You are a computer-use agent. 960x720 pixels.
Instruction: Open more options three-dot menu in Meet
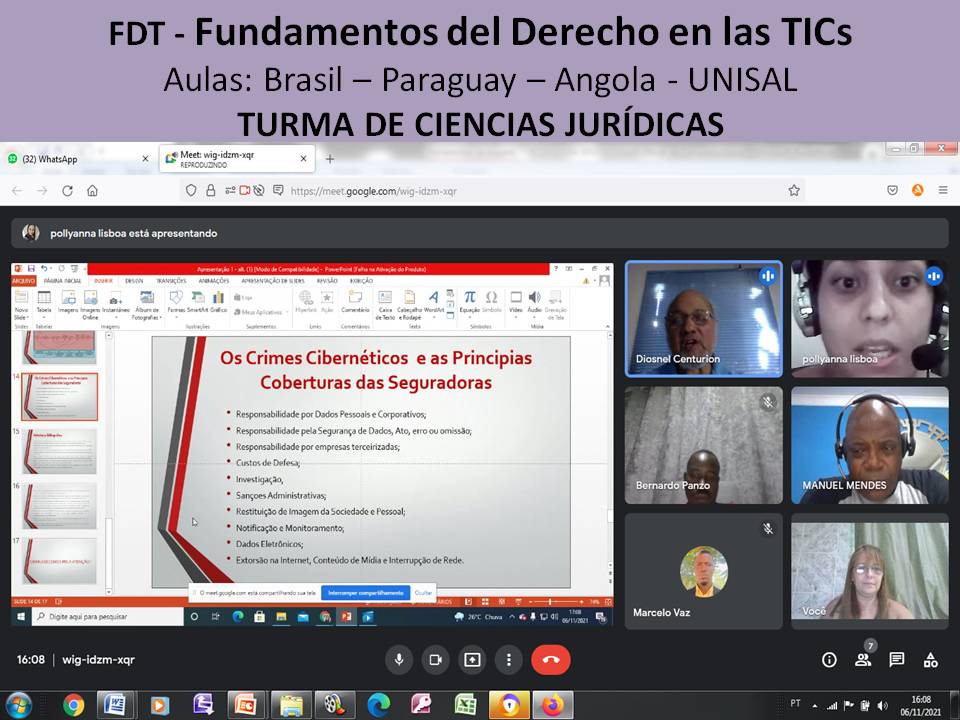coord(508,660)
